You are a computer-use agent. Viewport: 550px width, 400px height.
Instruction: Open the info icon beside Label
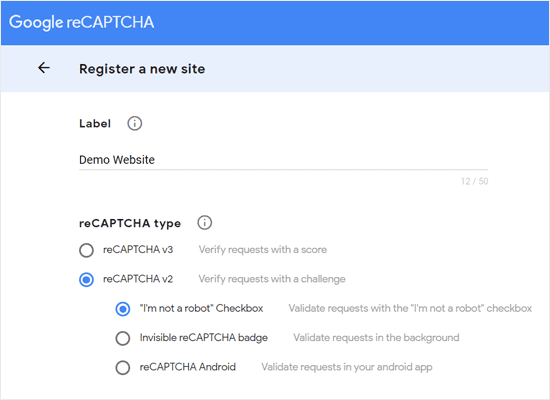tap(134, 124)
